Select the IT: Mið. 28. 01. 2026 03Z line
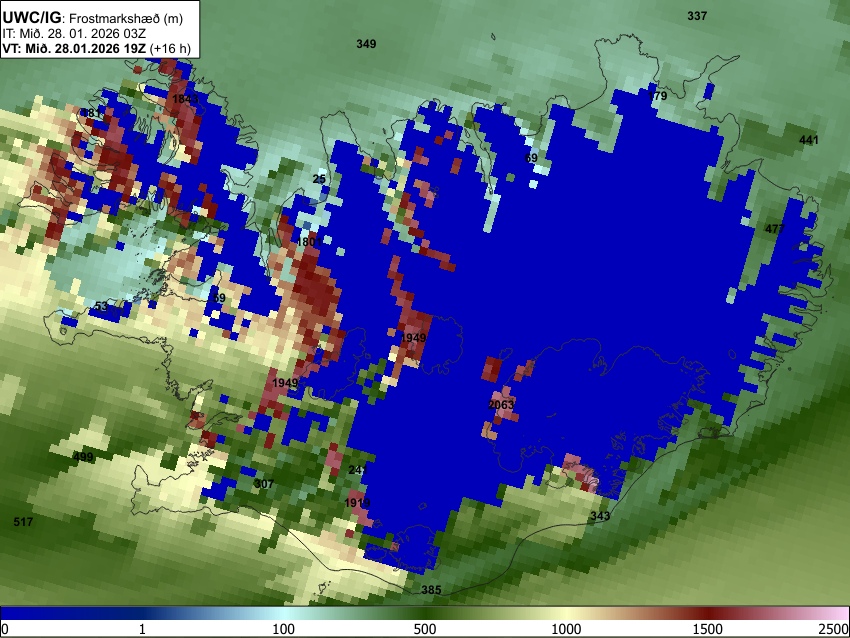 click(74, 34)
